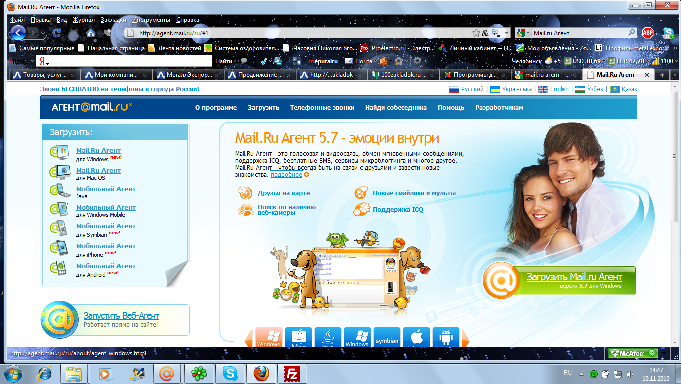Screen dimensions: 681x384
Task: Reload the page with the refresh icon
Action: pyautogui.click(x=56, y=33)
